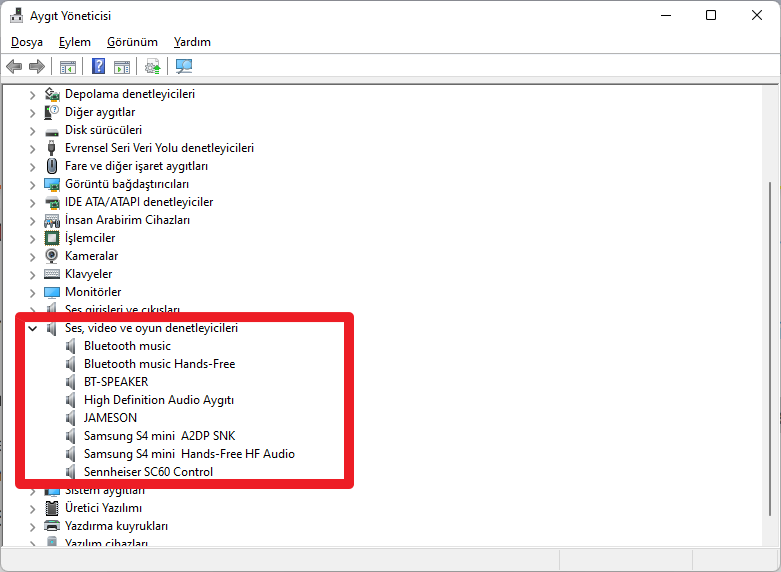Viewport: 781px width, 572px height.
Task: Expand the Kameralar category
Action: 33,256
